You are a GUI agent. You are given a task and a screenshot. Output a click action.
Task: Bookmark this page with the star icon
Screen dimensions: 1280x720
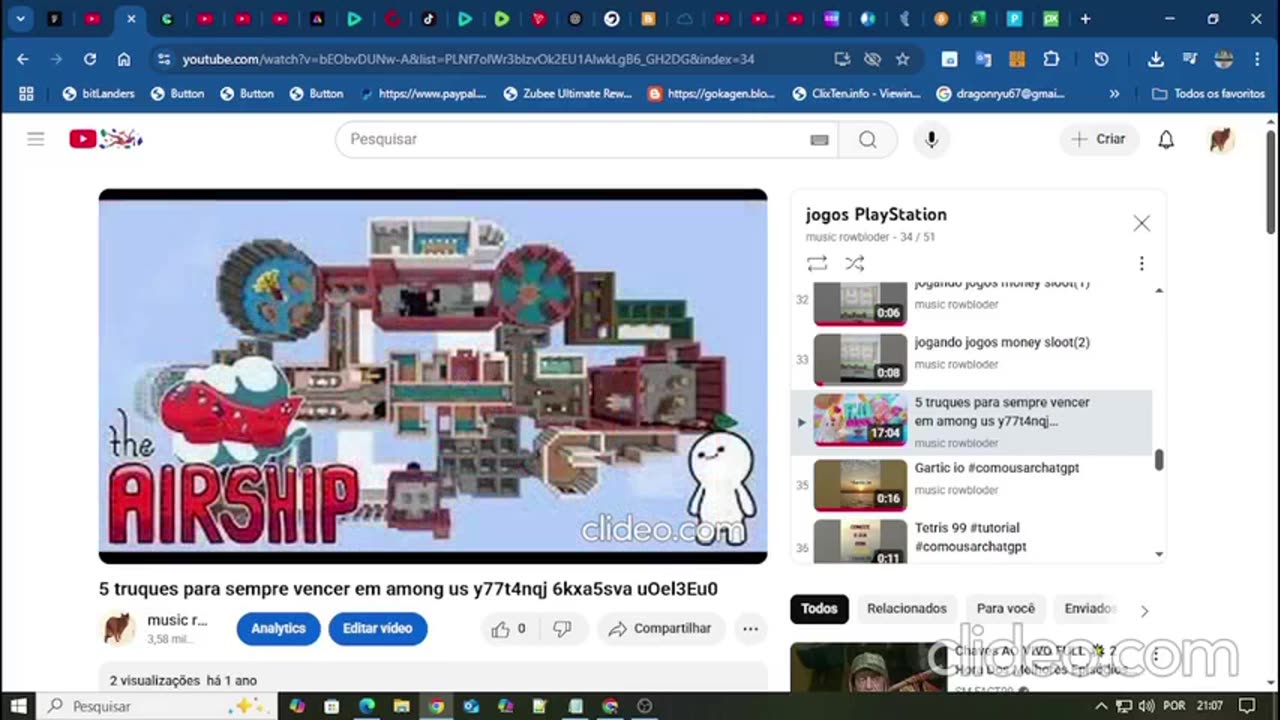(902, 59)
